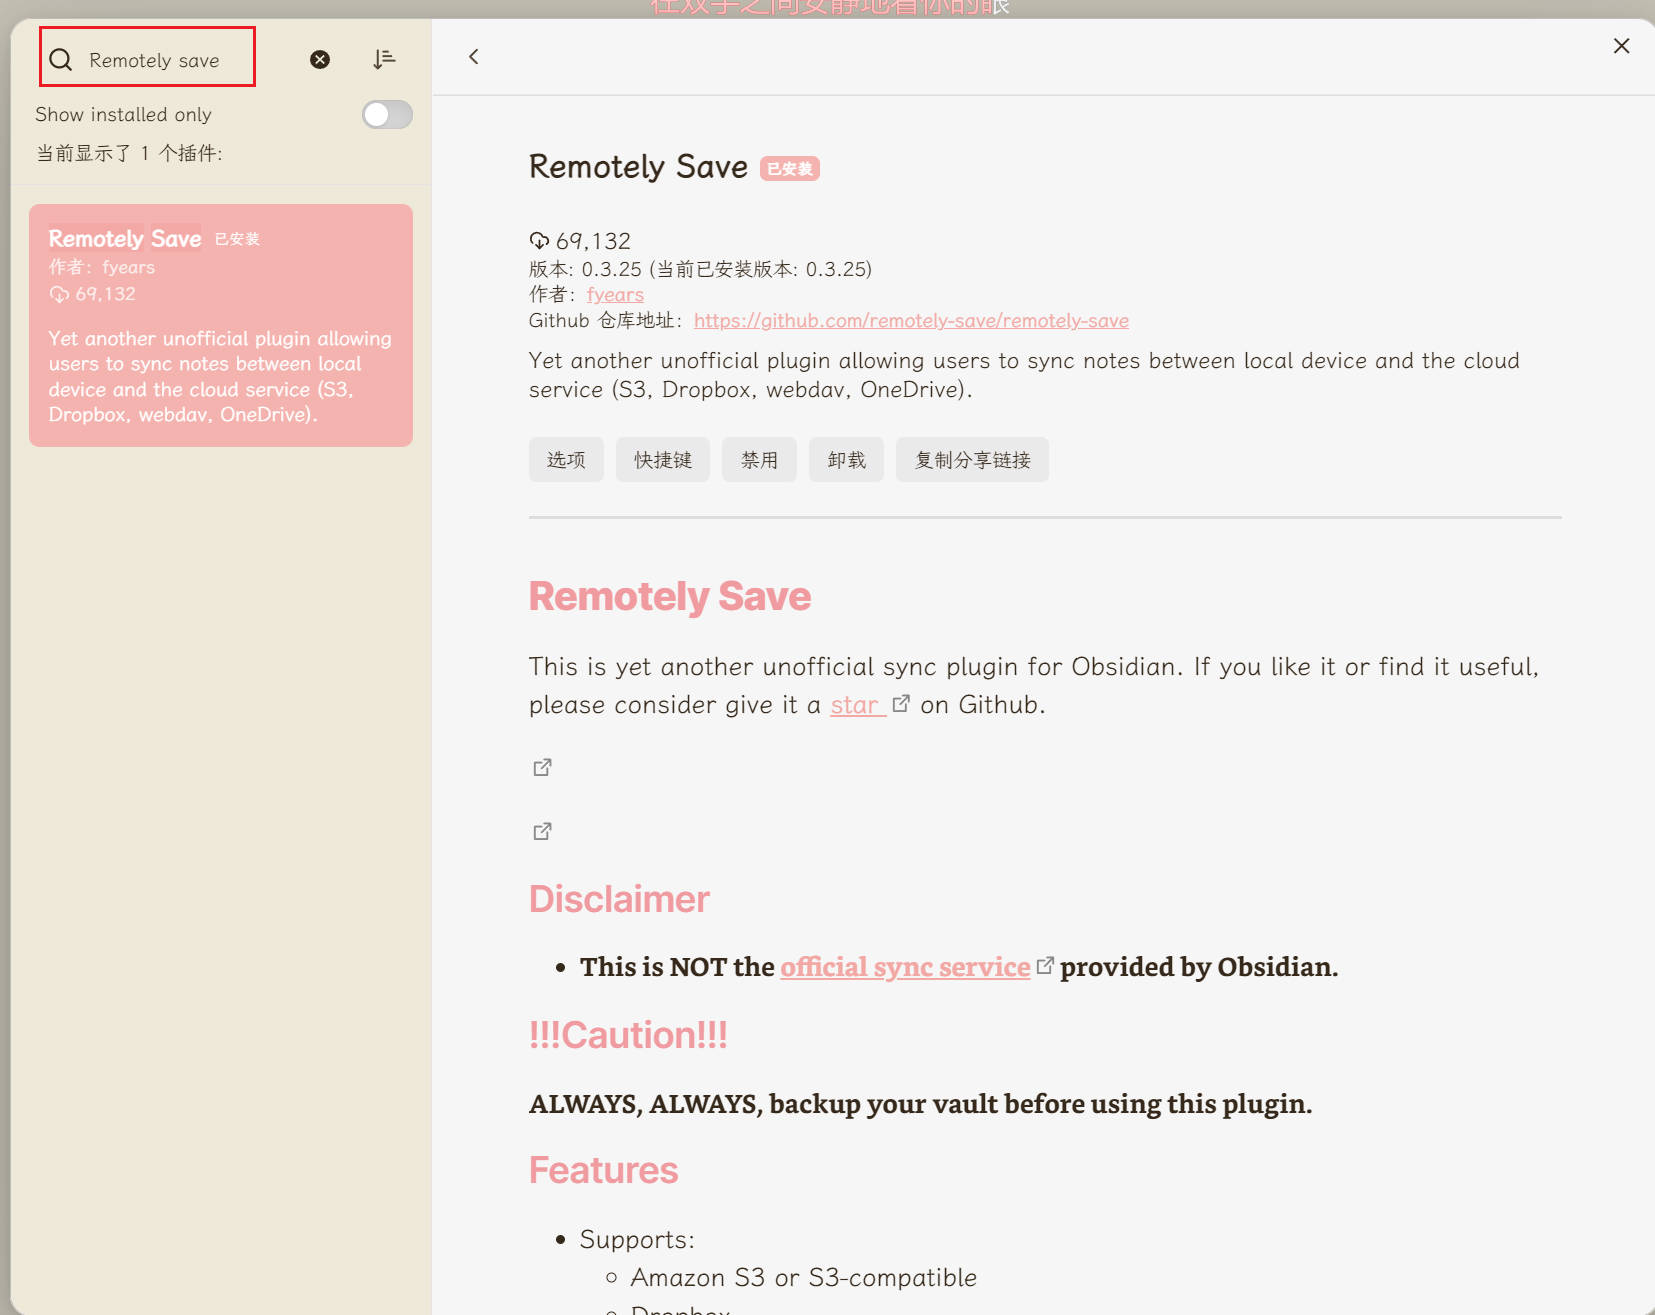Uninstall plugin via 卸载 button

point(846,460)
